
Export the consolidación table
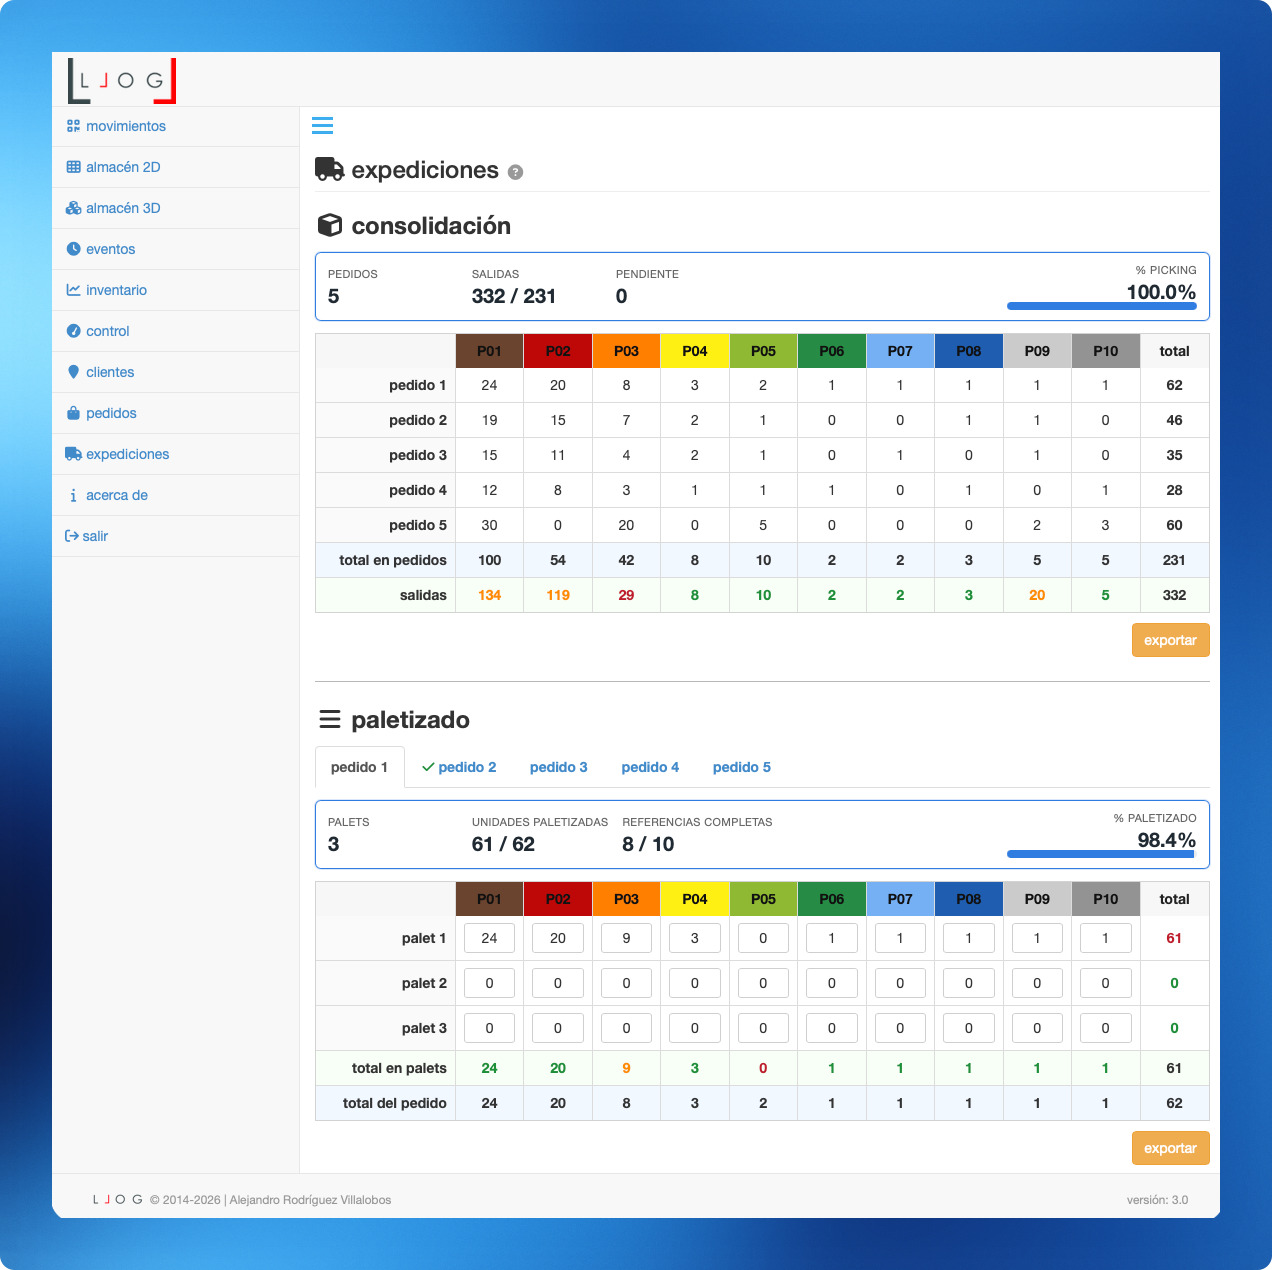point(1170,640)
